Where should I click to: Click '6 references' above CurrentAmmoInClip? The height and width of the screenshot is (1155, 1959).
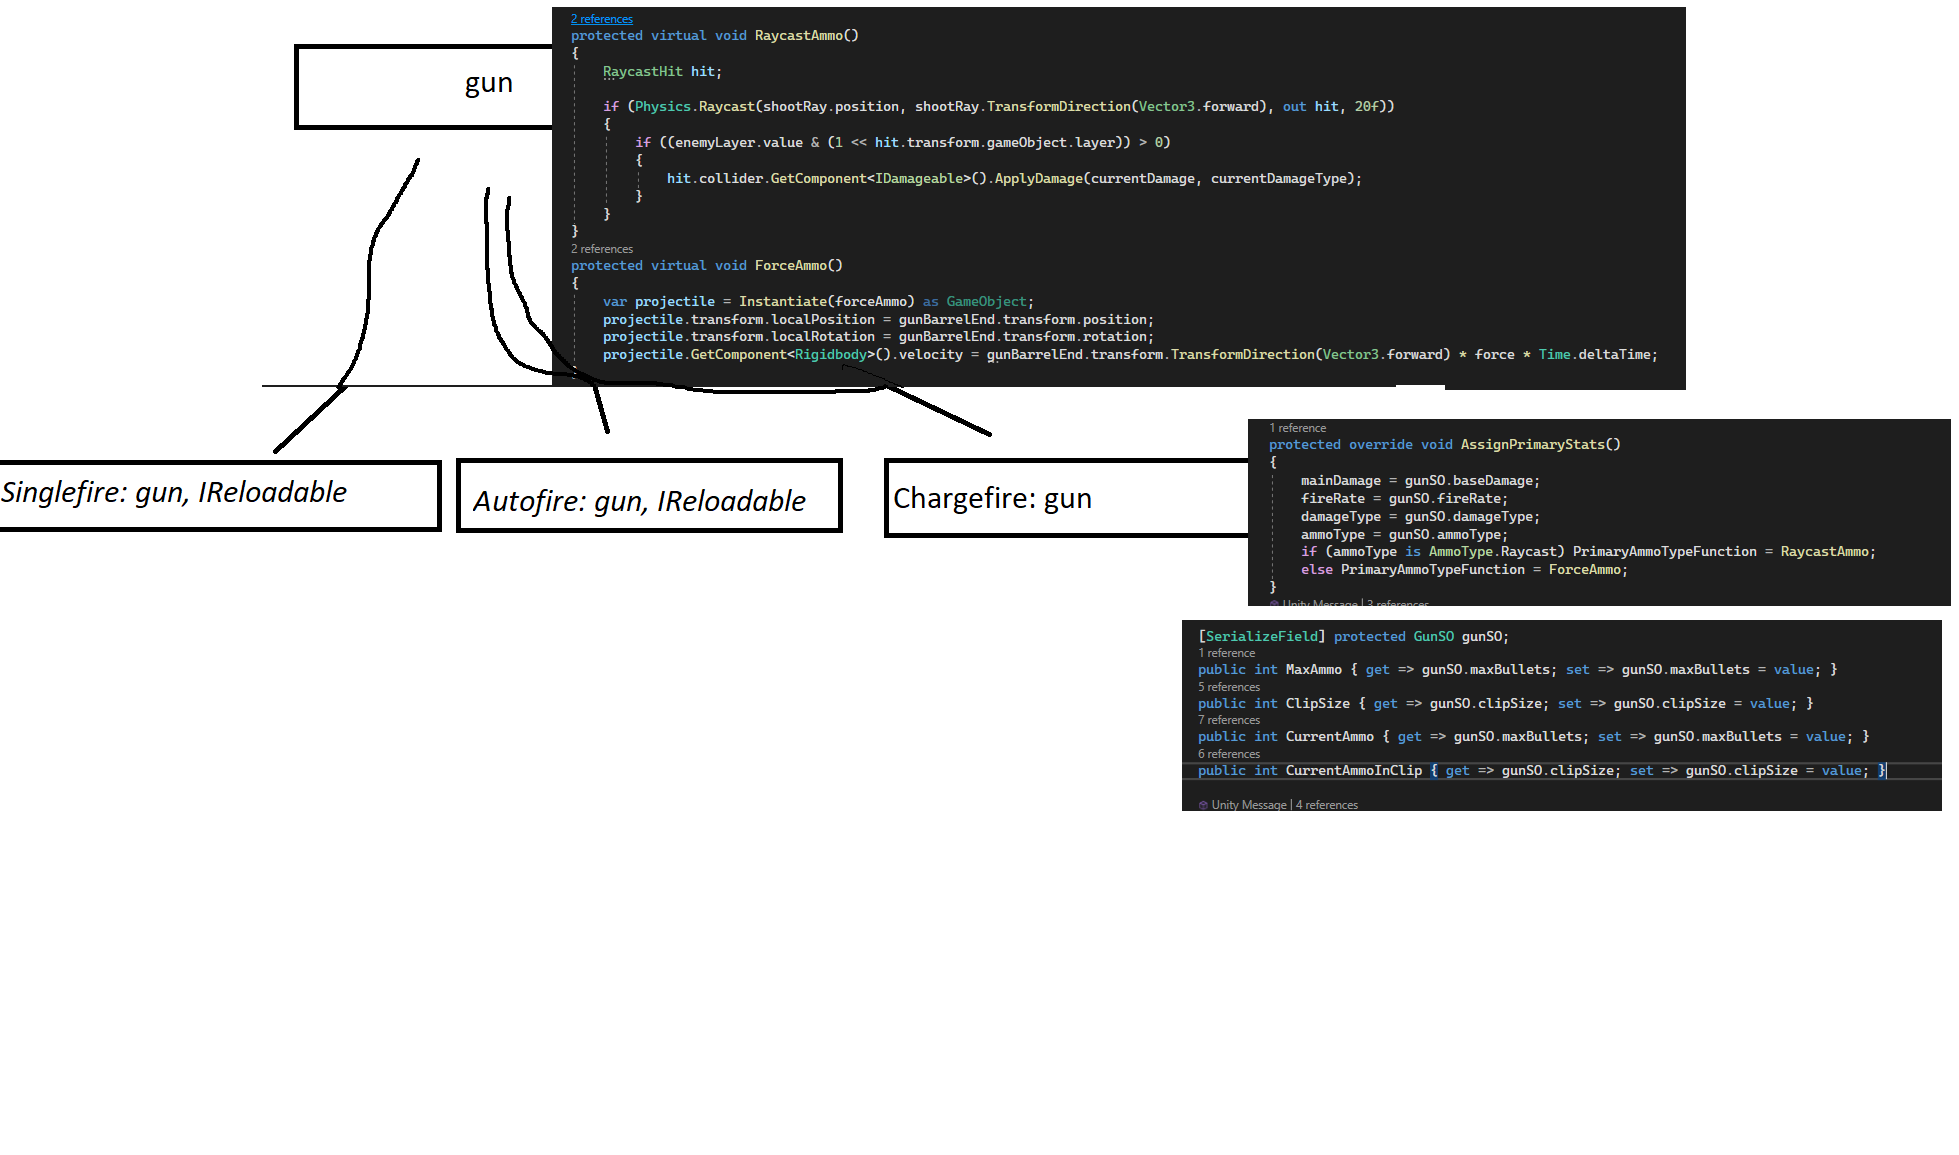1228,753
